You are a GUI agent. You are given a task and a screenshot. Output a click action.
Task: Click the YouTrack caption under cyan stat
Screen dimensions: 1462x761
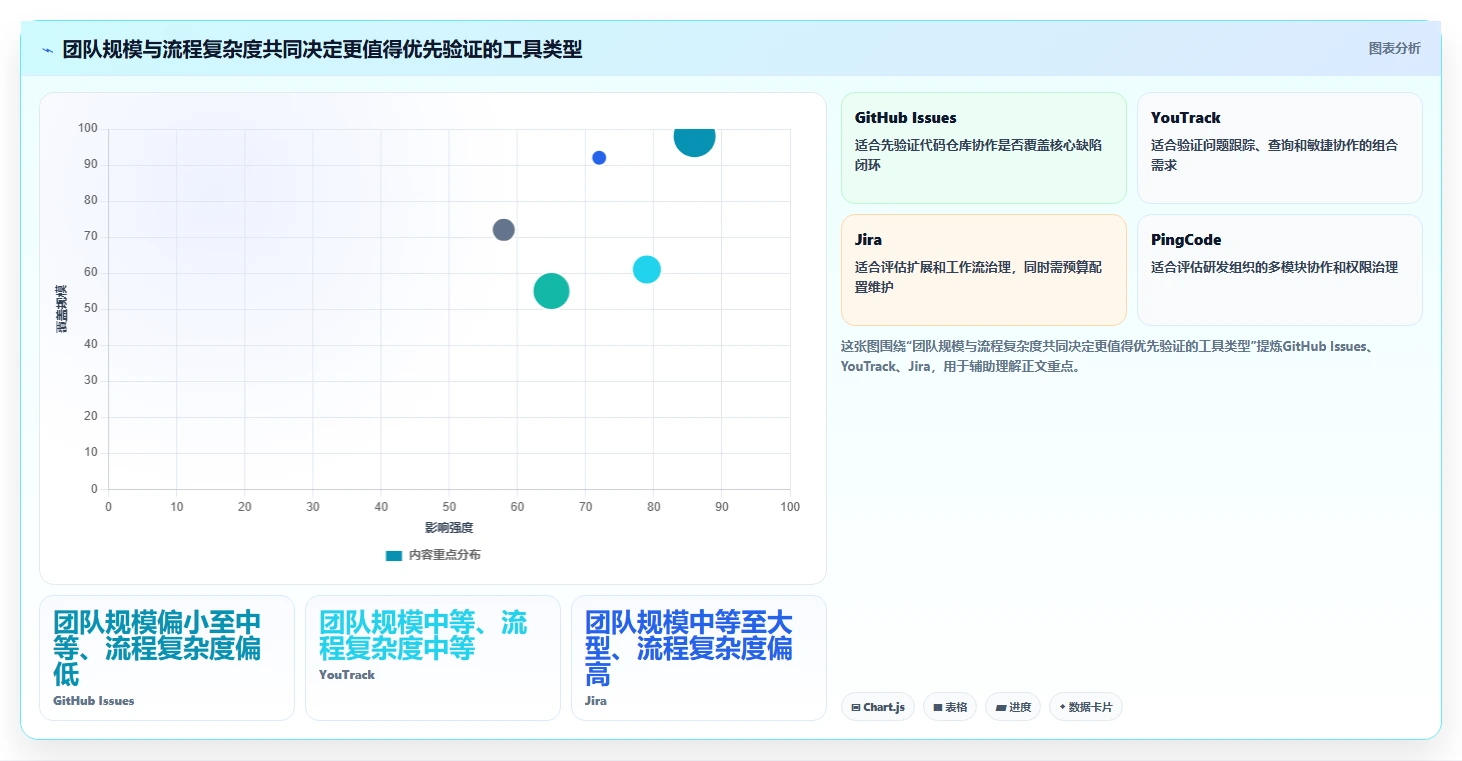[347, 675]
